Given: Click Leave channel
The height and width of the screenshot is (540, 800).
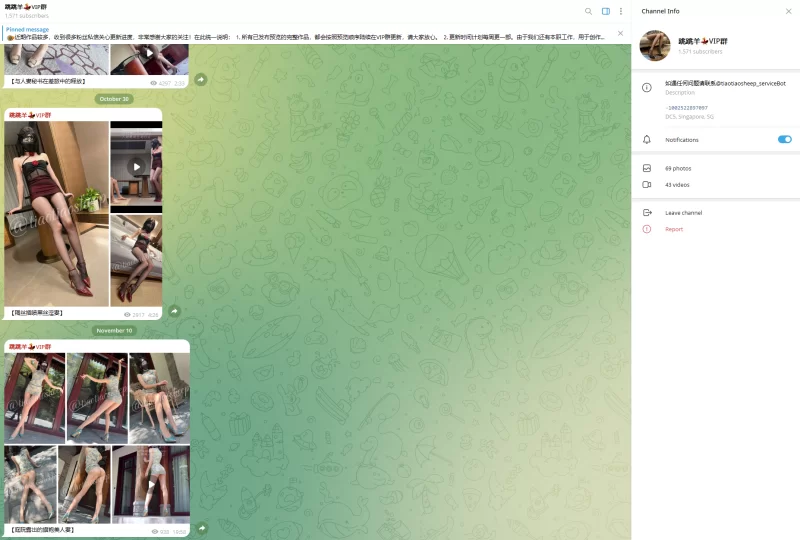Looking at the screenshot, I should click(x=683, y=213).
